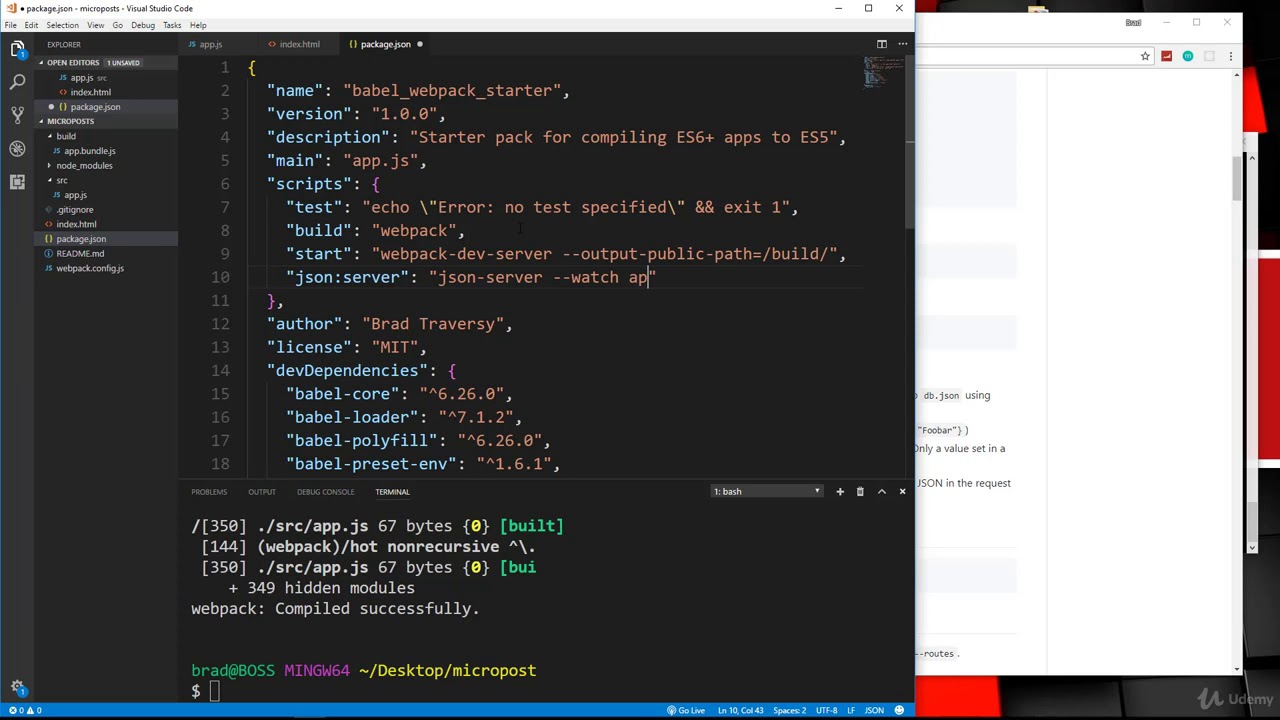The image size is (1280, 720).
Task: Select the package.json editor tab
Action: (x=385, y=44)
